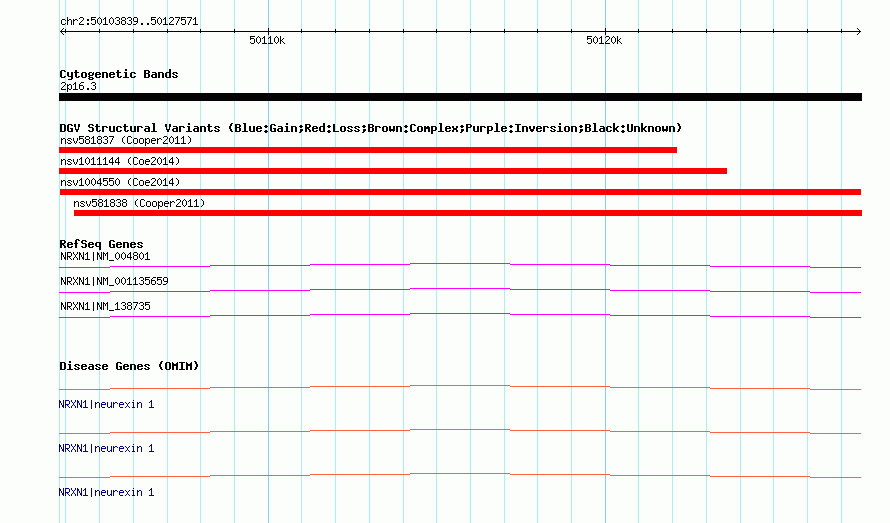Select the DGV Structural Variants track title
890x523 pixels.
click(x=371, y=128)
